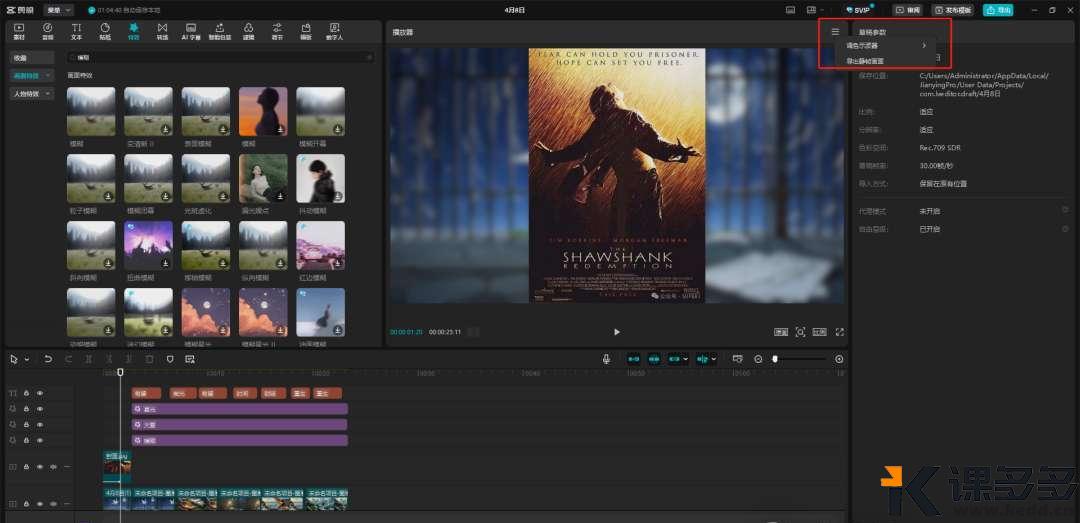Hide the cover video track eye icon
The height and width of the screenshot is (523, 1080).
[40, 467]
